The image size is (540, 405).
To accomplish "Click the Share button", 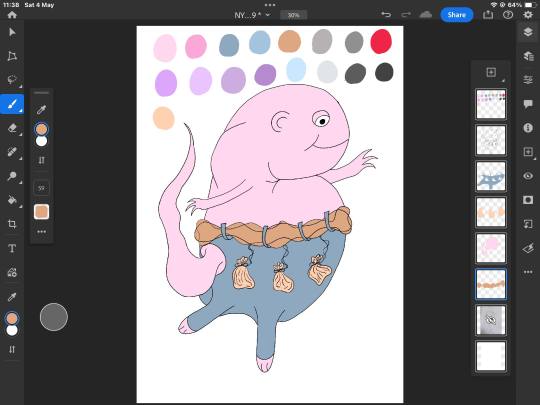I will [x=456, y=15].
